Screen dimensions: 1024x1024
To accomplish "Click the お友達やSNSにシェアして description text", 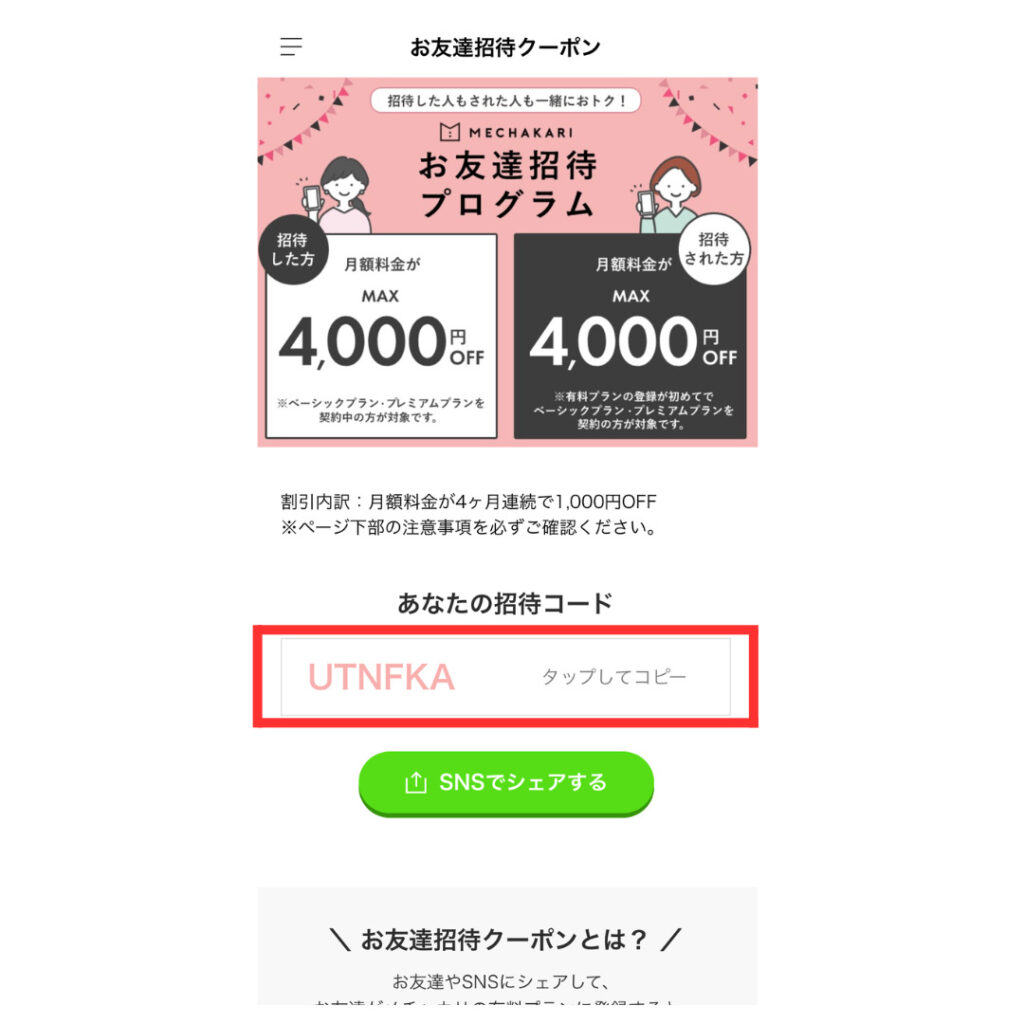I will point(501,981).
